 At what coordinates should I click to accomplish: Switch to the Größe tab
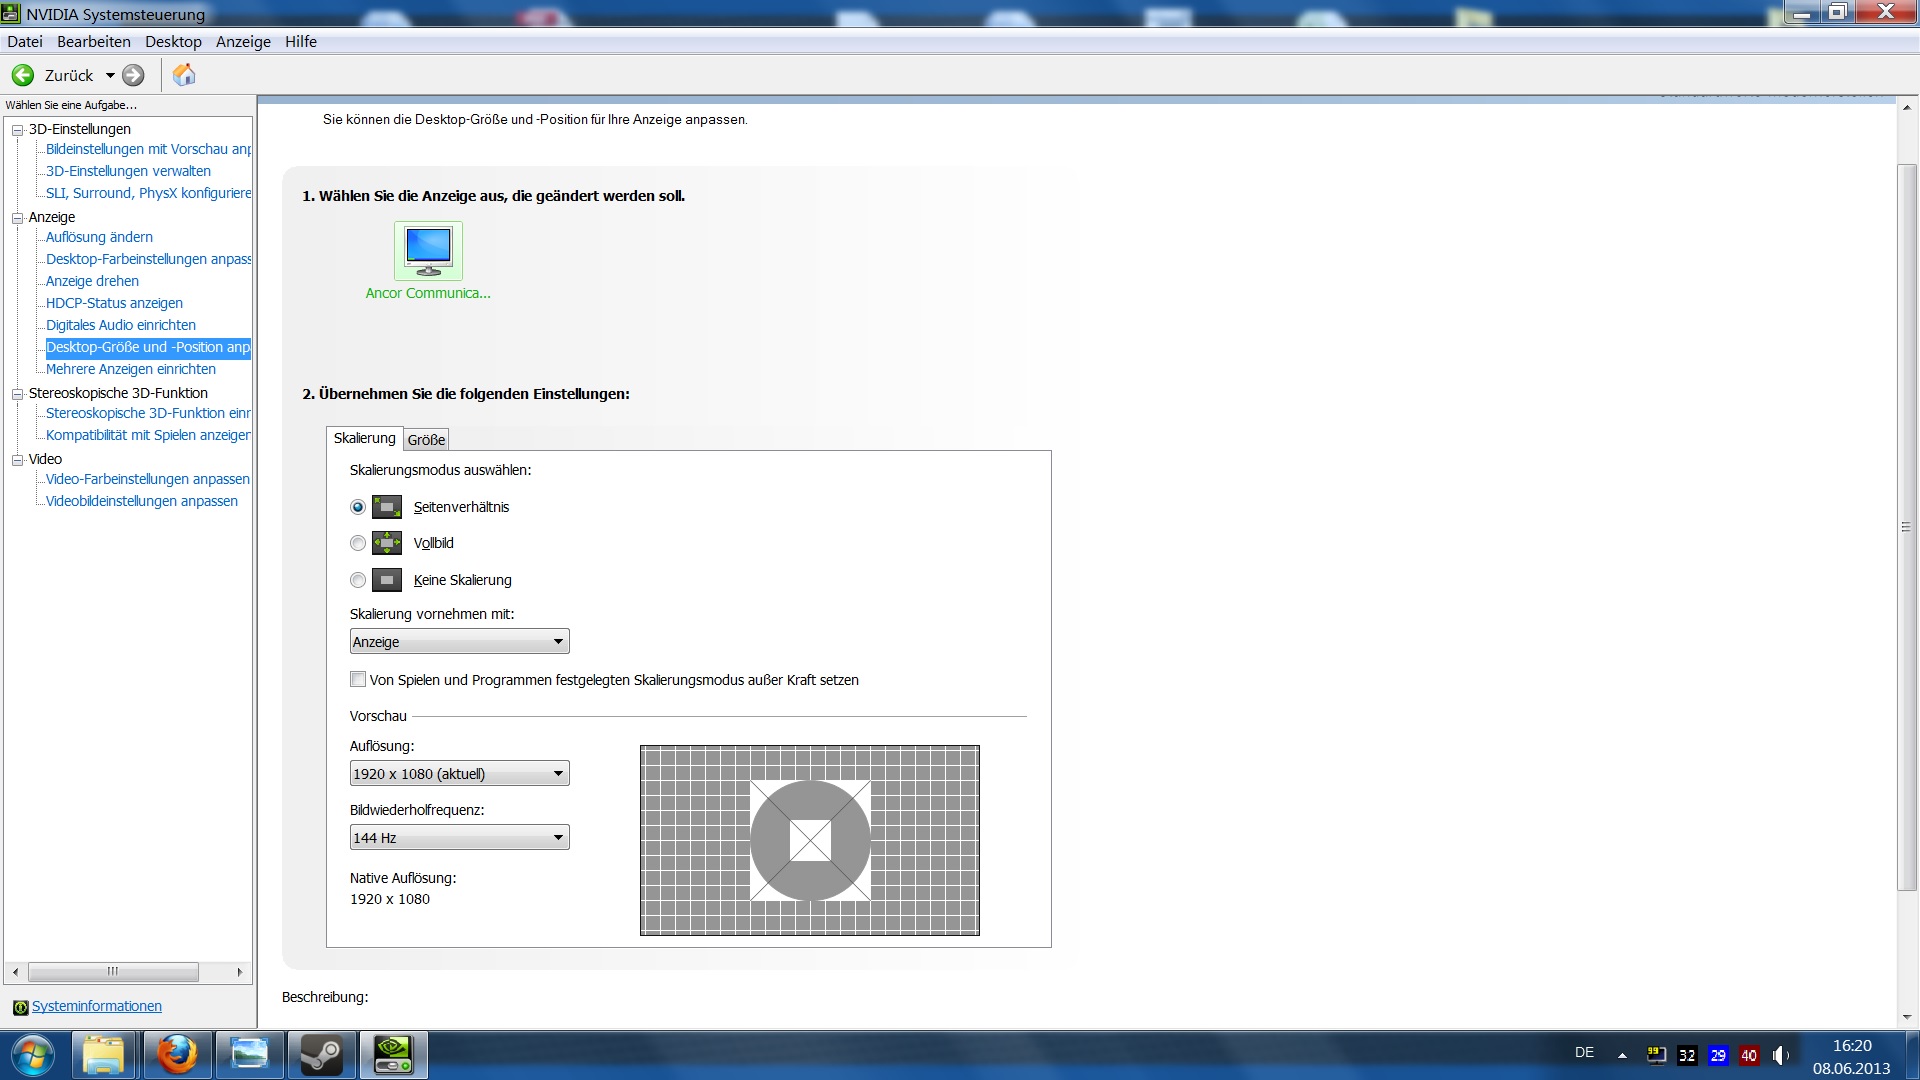click(x=426, y=440)
